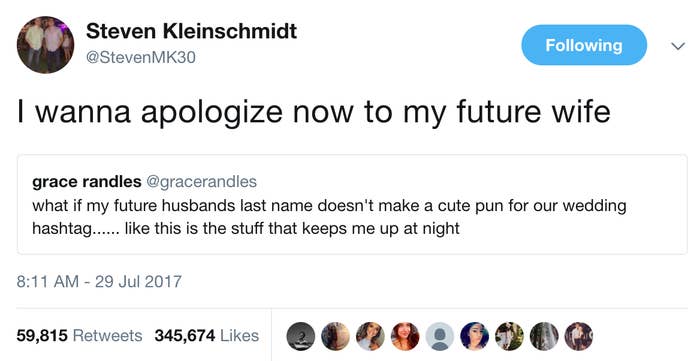Click the eighth liker avatar
Viewport: 700px width, 361px height.
(544, 336)
